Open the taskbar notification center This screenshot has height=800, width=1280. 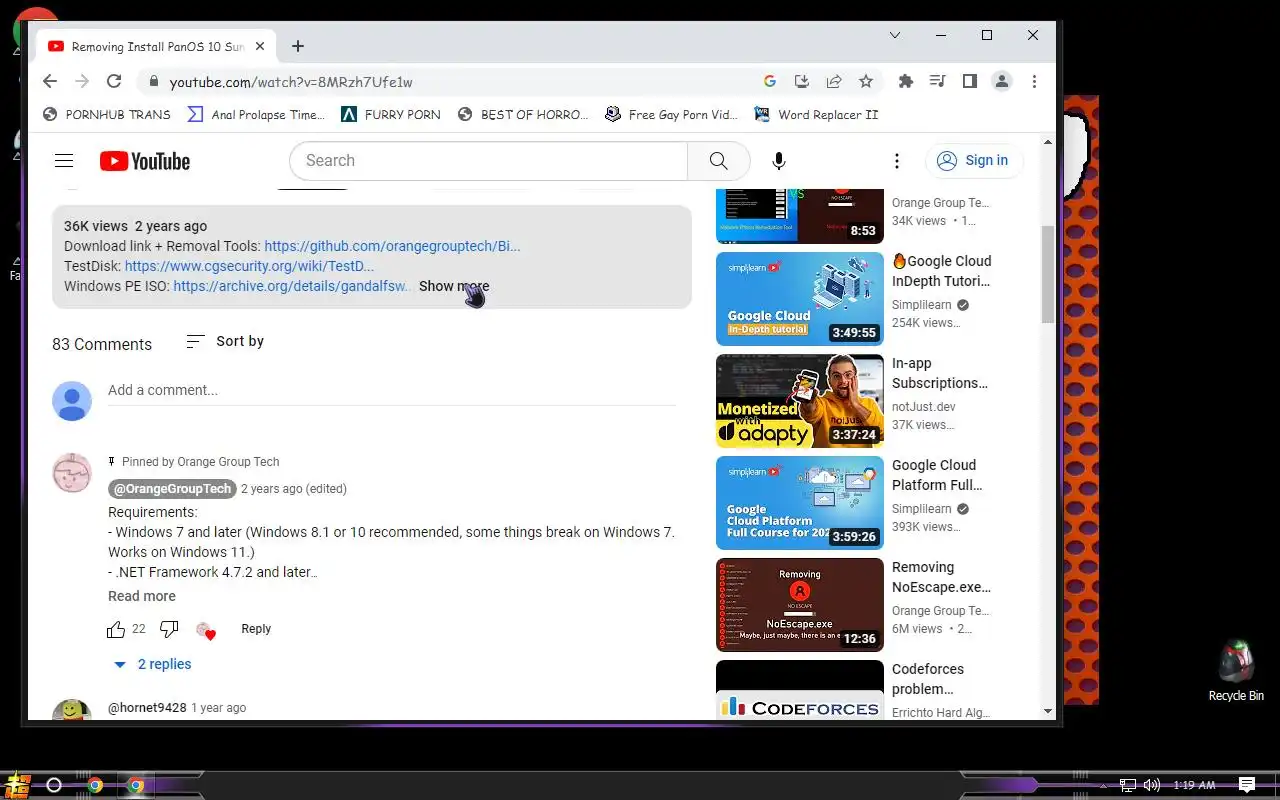coord(1247,785)
